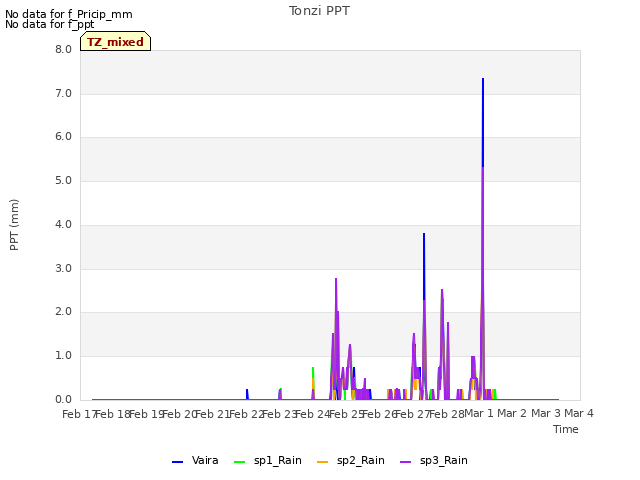Click the Mar 2 x-axis date label

coord(512,413)
